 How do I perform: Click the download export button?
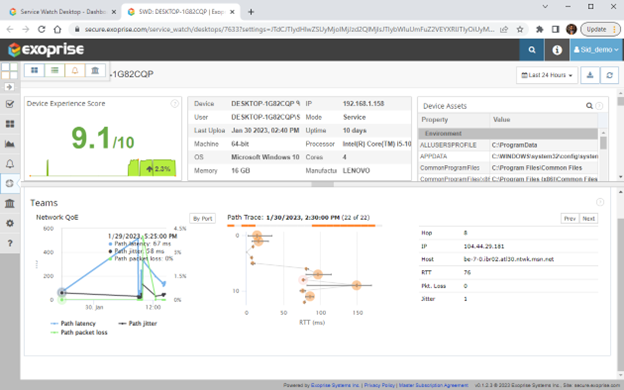(x=590, y=75)
